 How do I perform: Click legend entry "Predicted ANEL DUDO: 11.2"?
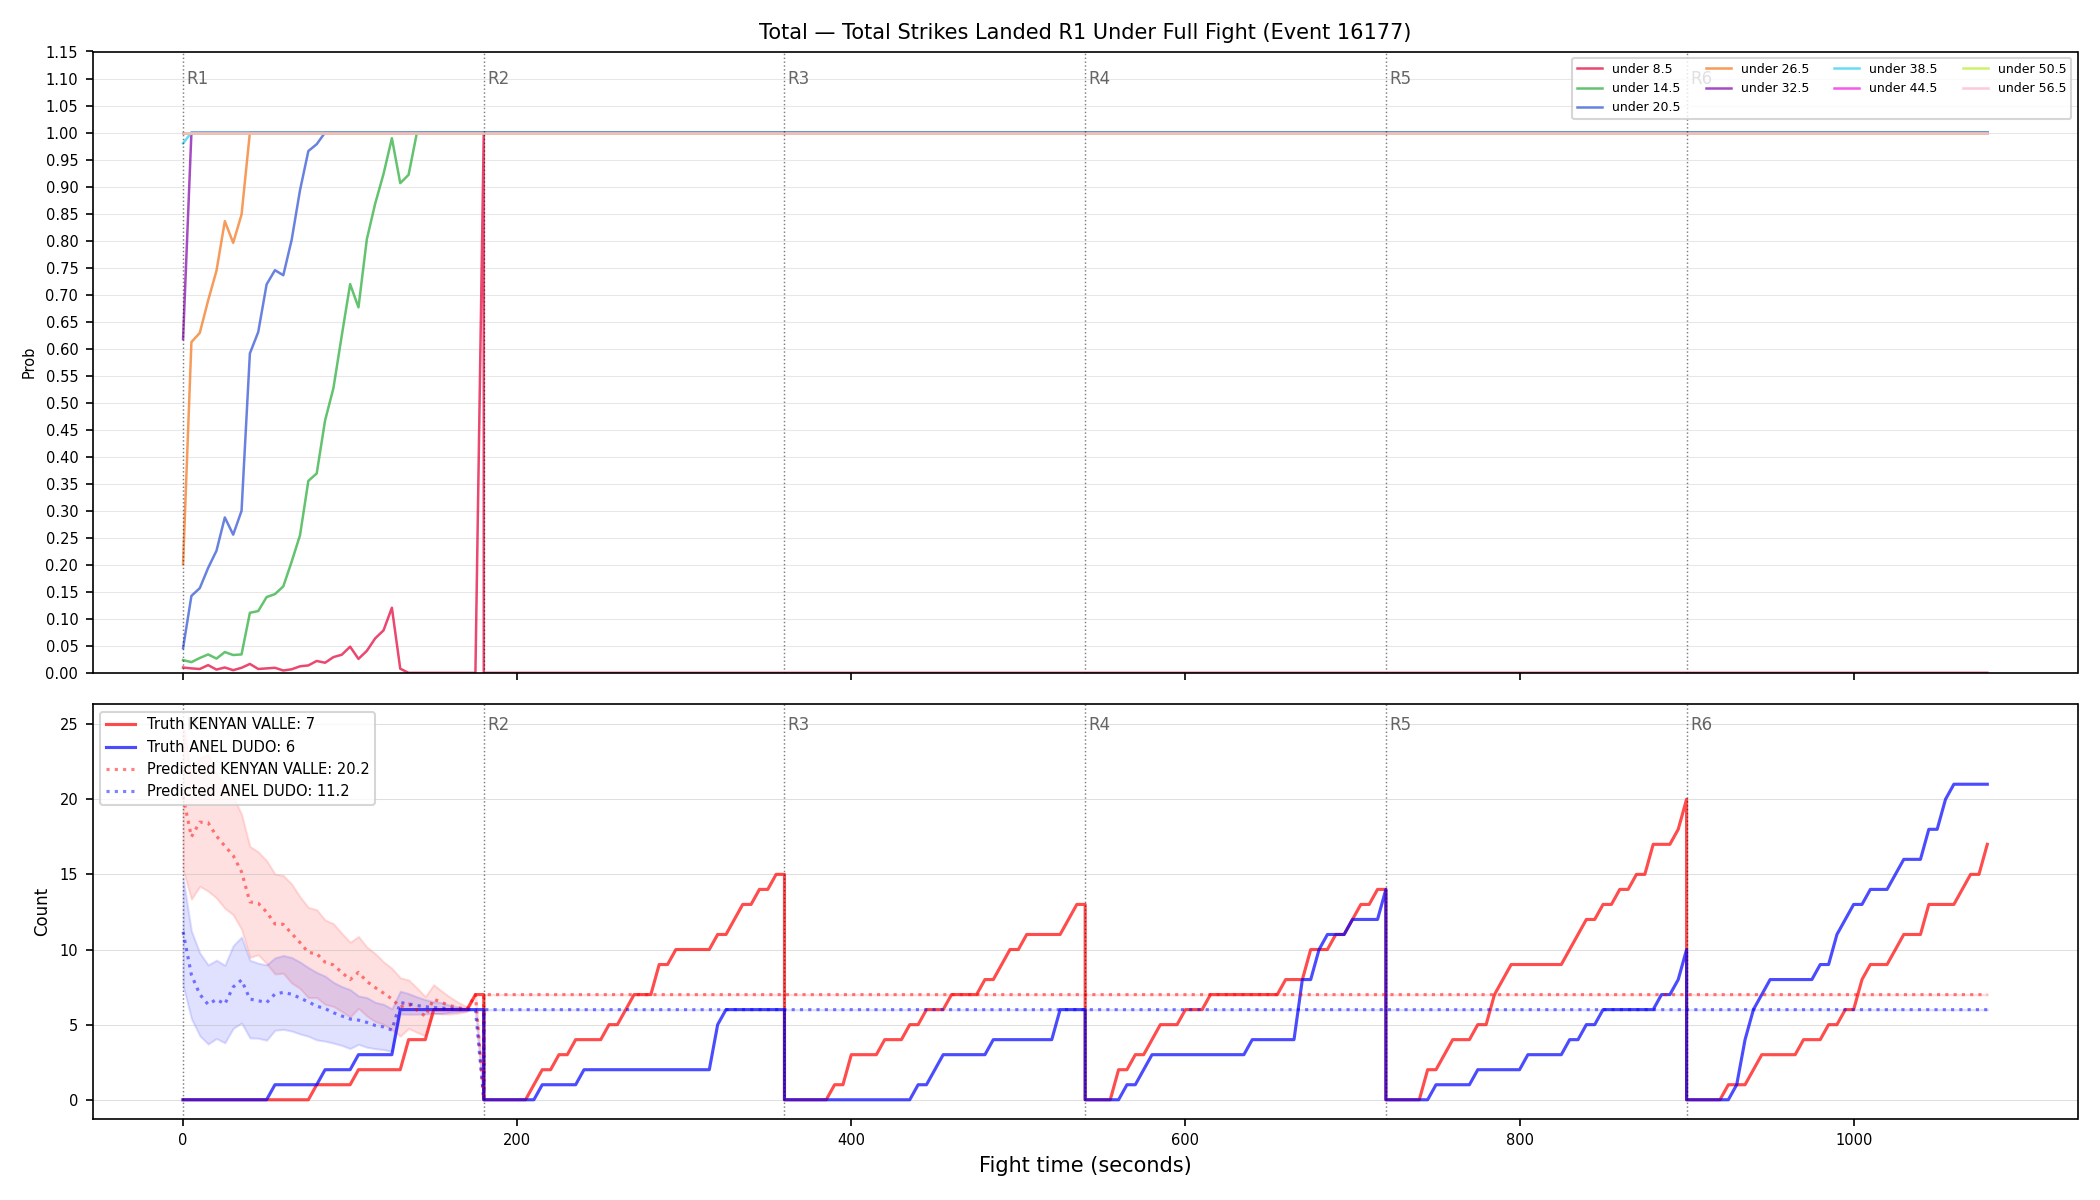tap(227, 791)
